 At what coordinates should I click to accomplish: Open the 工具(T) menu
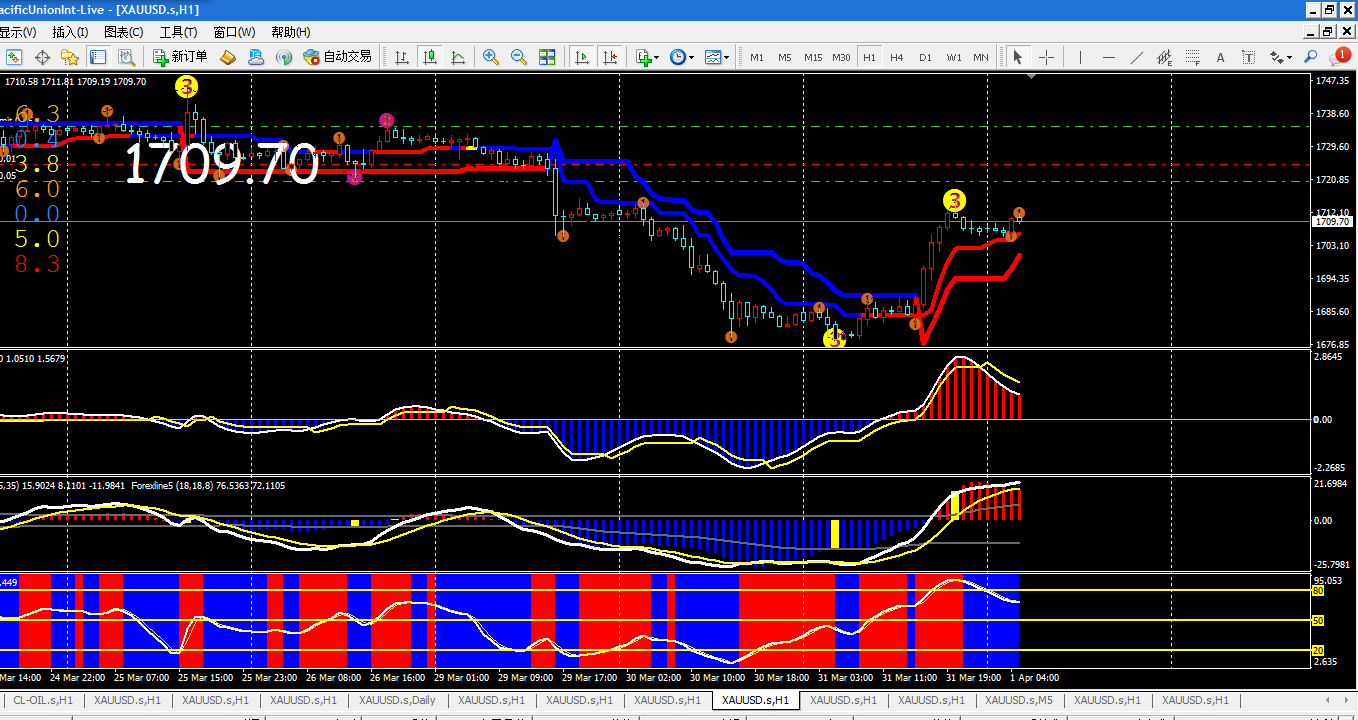point(180,33)
